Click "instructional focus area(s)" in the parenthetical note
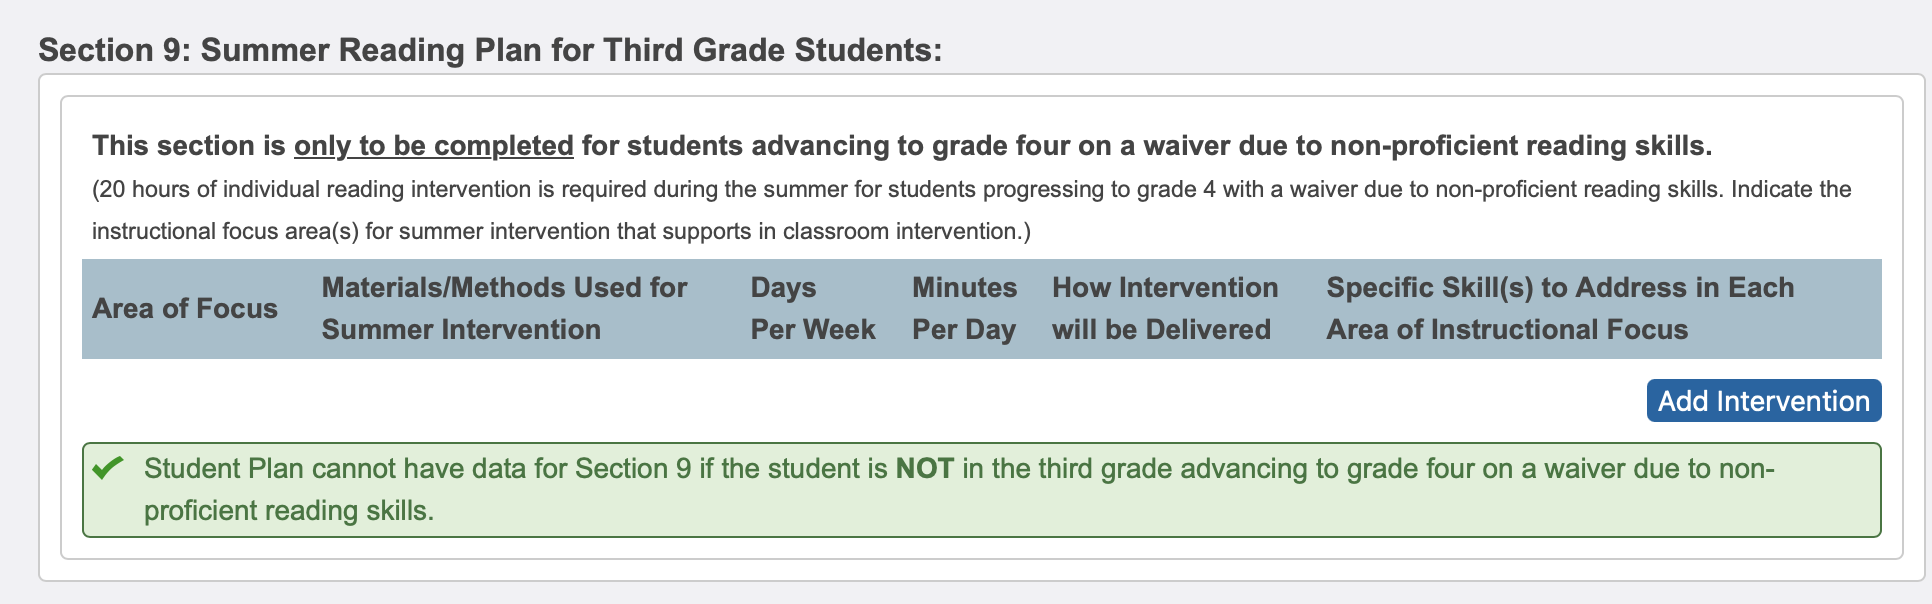 (x=225, y=232)
